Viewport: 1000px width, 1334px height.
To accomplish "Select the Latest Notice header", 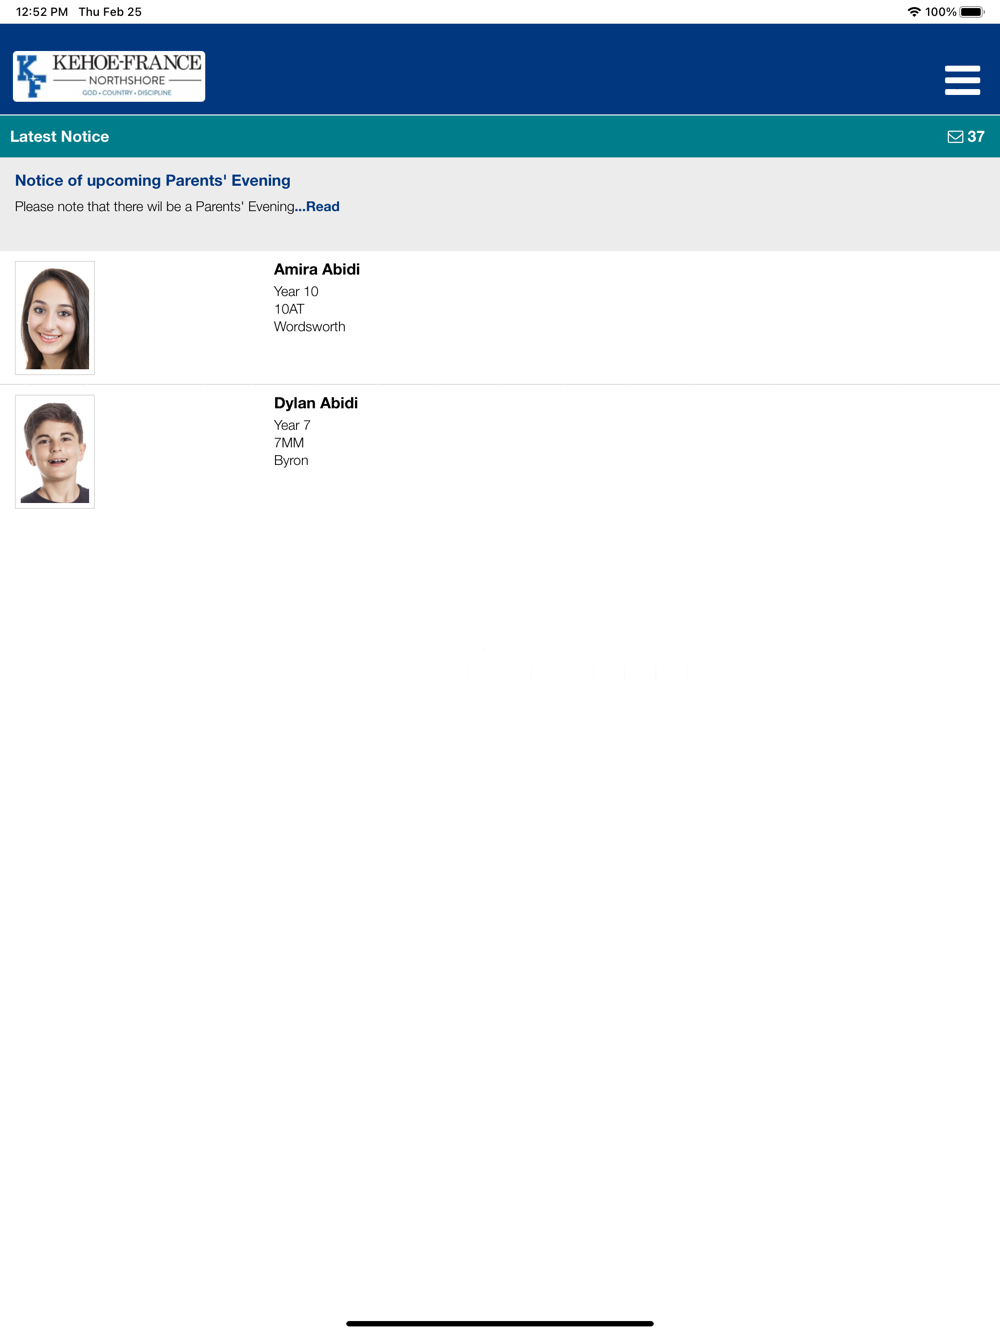I will click(x=60, y=137).
